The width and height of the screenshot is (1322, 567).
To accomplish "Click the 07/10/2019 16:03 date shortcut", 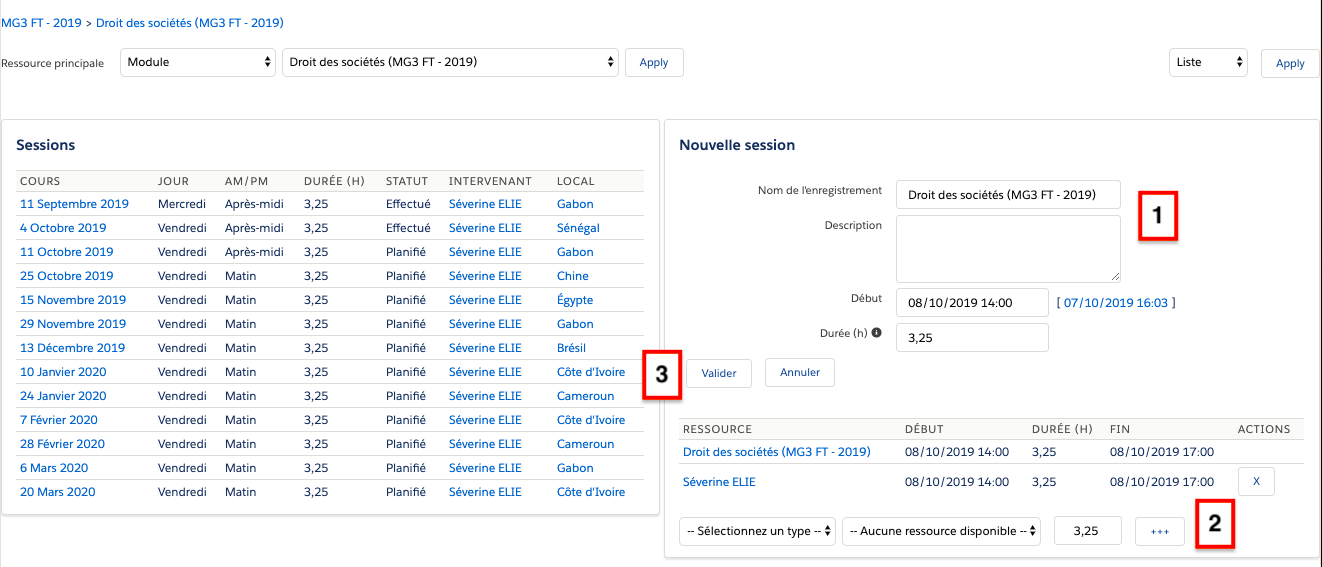I will coord(1115,302).
